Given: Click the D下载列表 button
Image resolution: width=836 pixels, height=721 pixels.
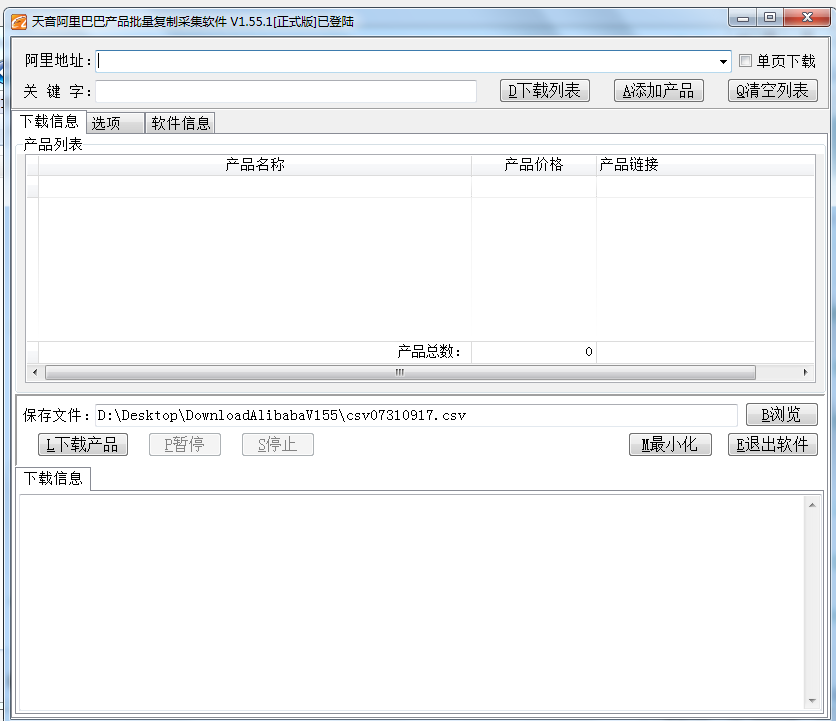Looking at the screenshot, I should pyautogui.click(x=544, y=91).
